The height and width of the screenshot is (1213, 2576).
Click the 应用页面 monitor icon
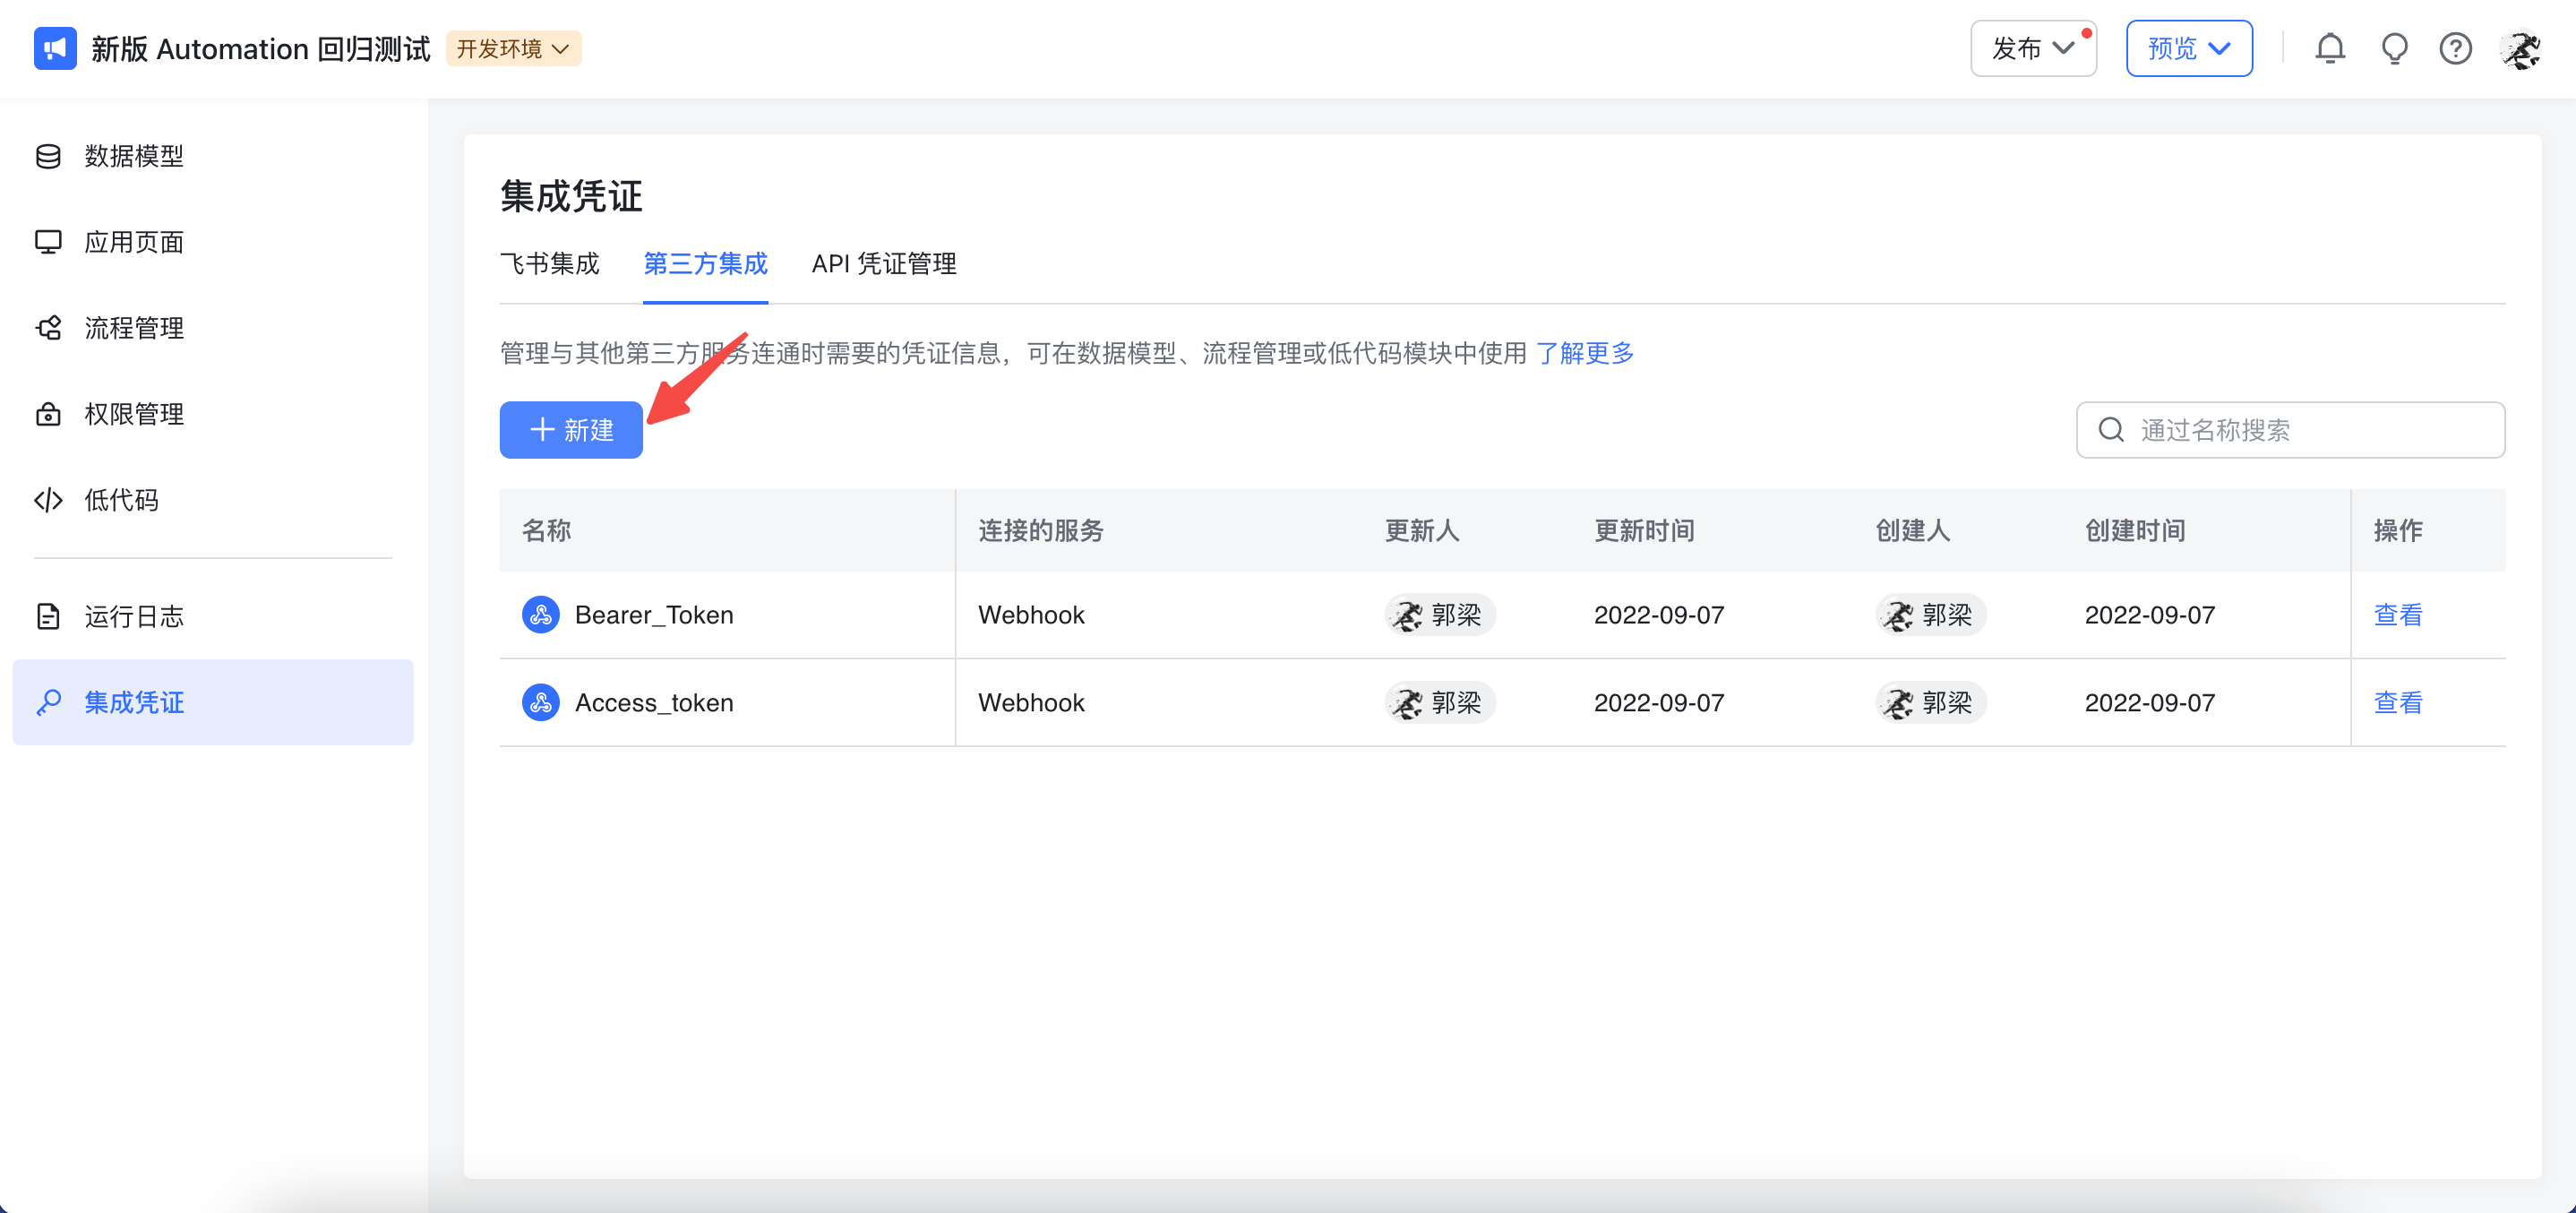48,242
